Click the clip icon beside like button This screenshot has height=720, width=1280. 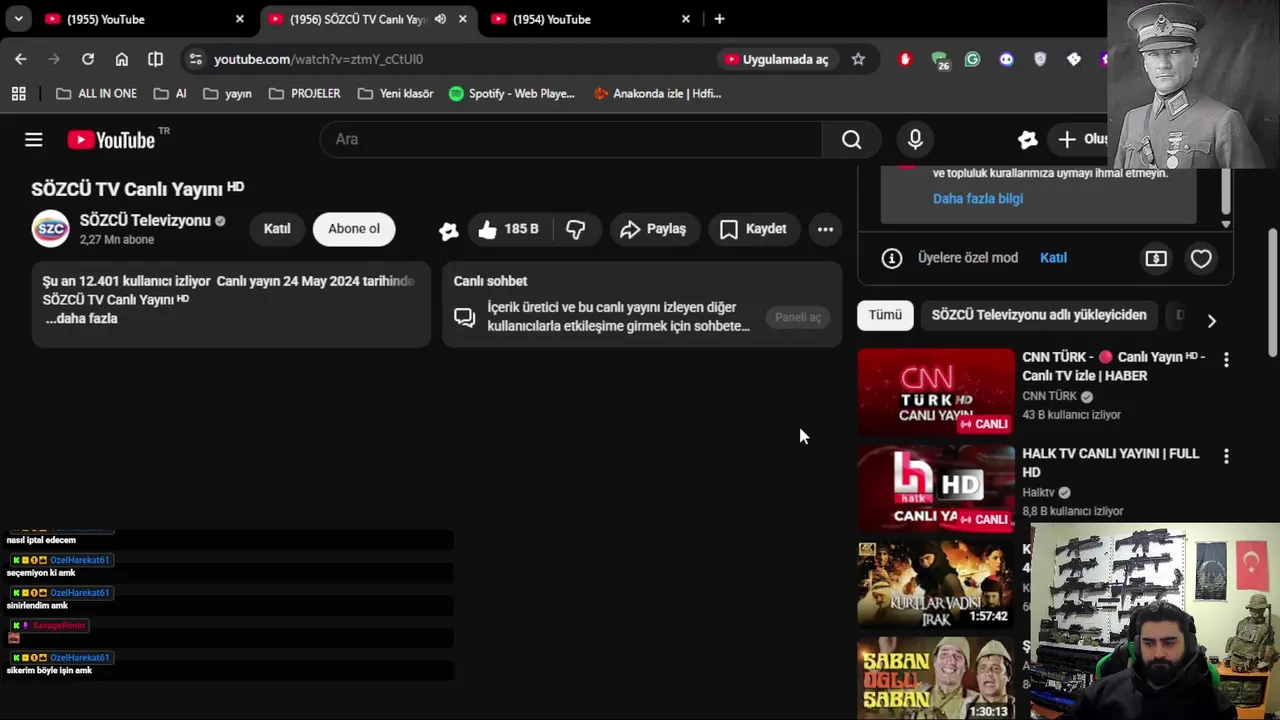(x=448, y=230)
